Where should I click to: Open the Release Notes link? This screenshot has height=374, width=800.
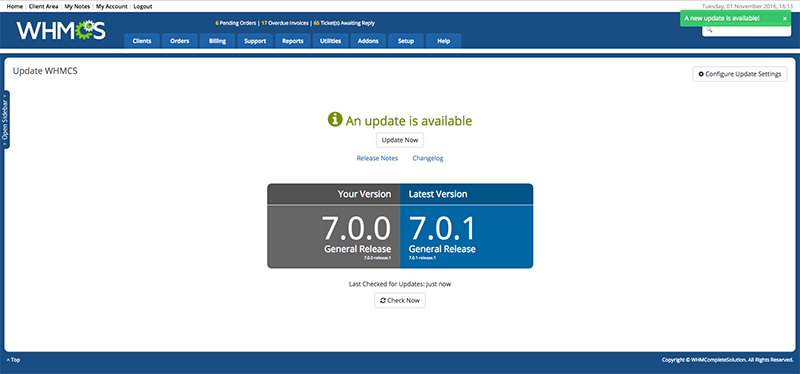377,158
